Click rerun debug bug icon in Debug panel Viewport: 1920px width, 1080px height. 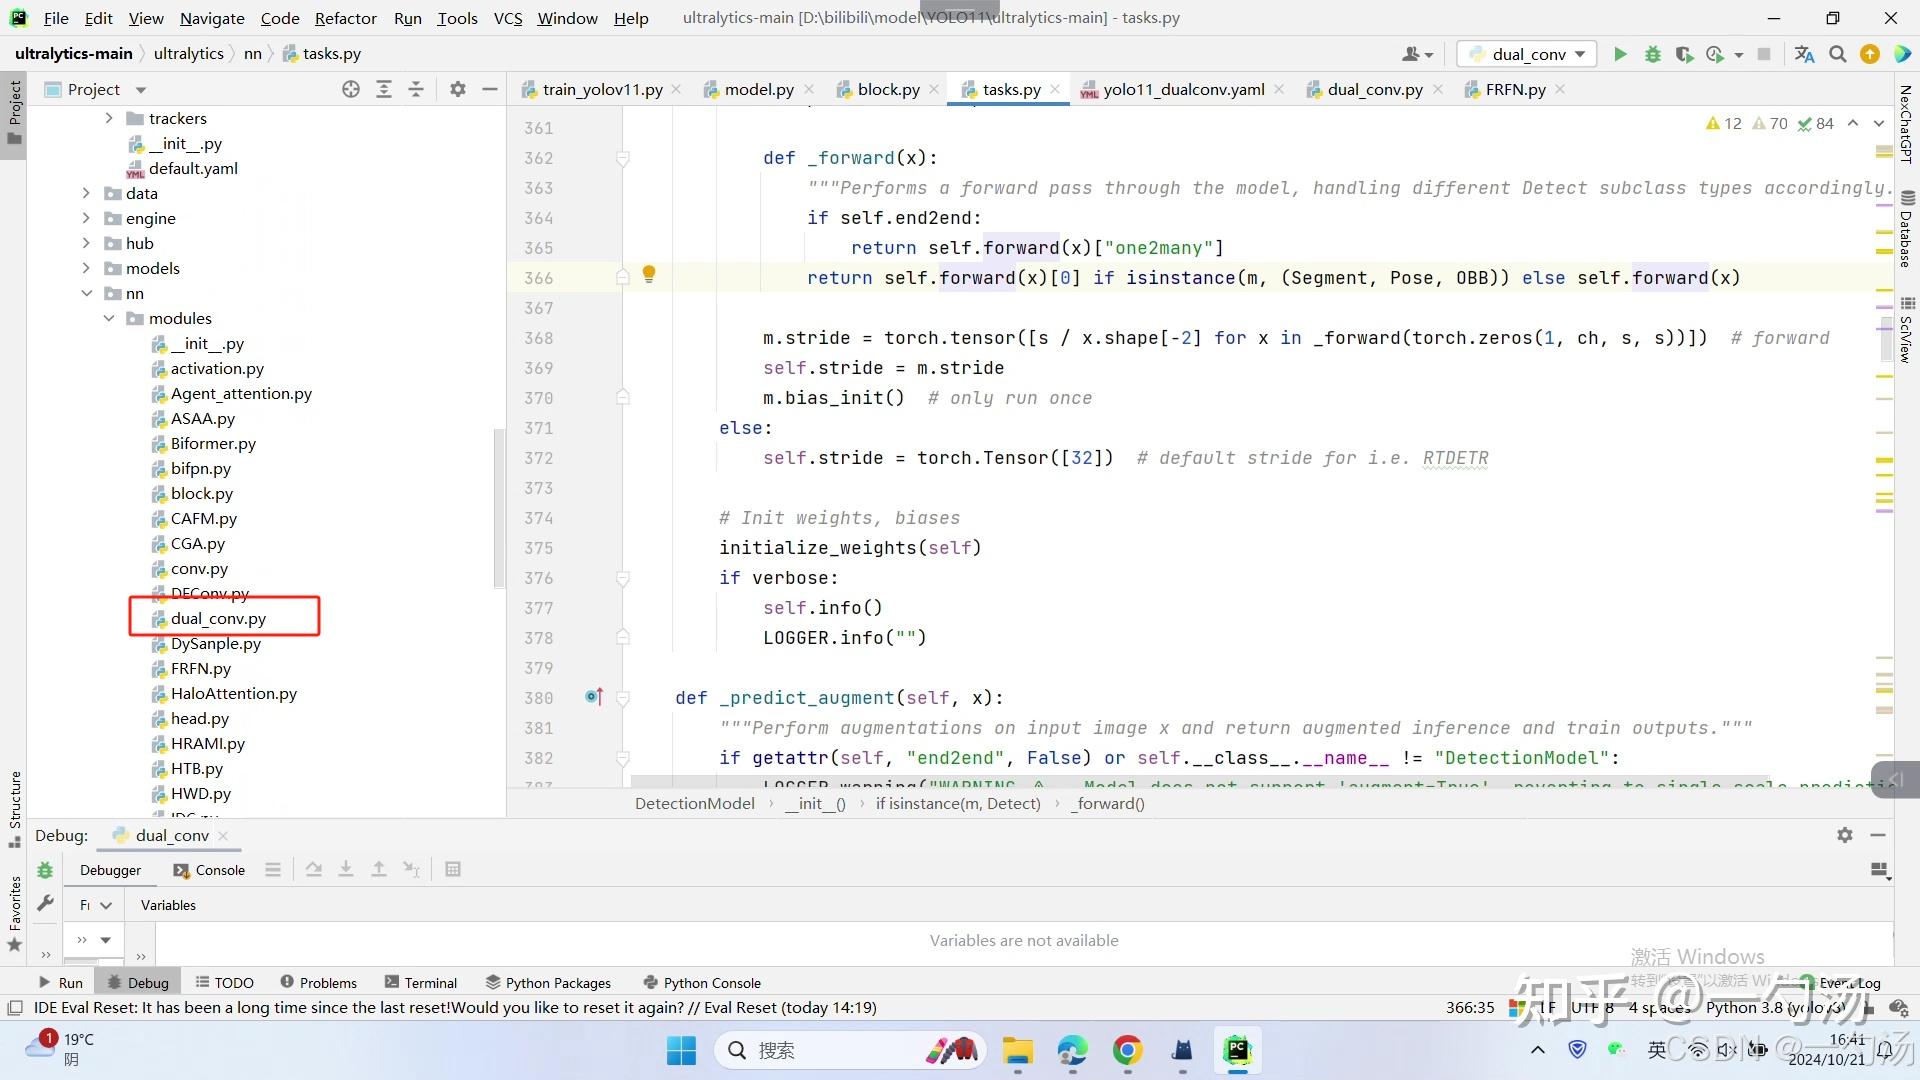pyautogui.click(x=45, y=870)
